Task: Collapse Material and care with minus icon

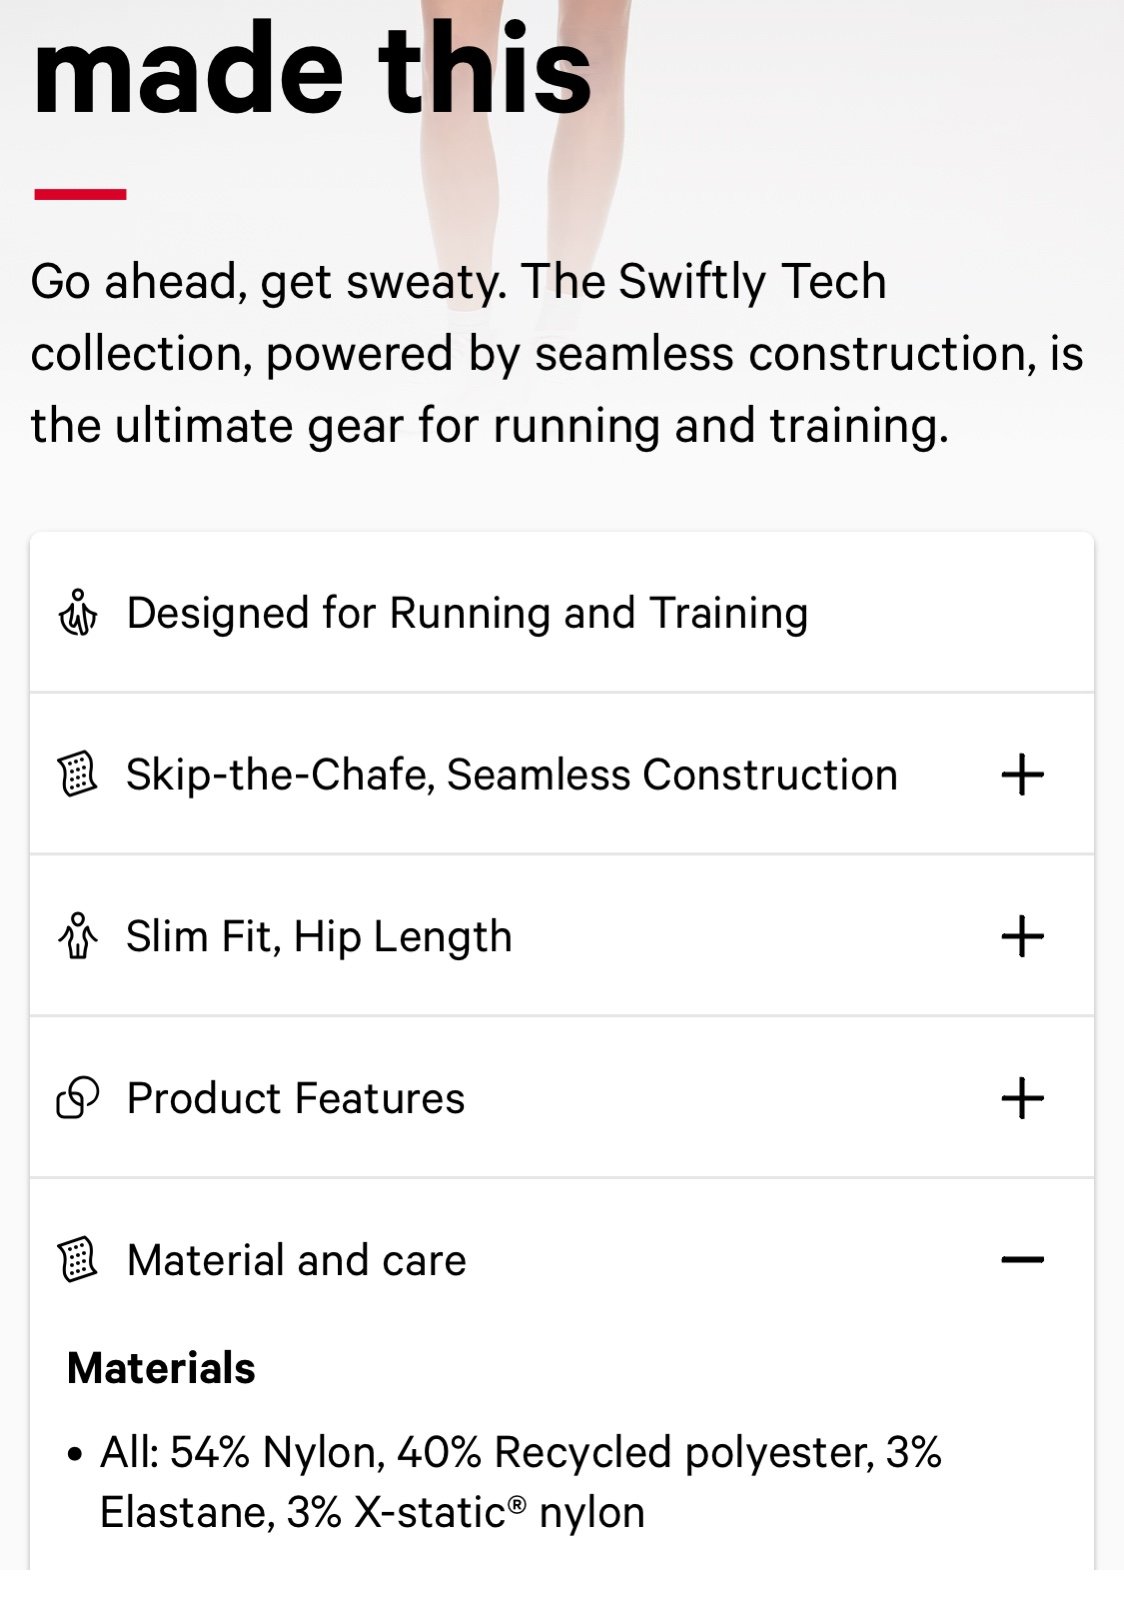Action: 1022,1260
